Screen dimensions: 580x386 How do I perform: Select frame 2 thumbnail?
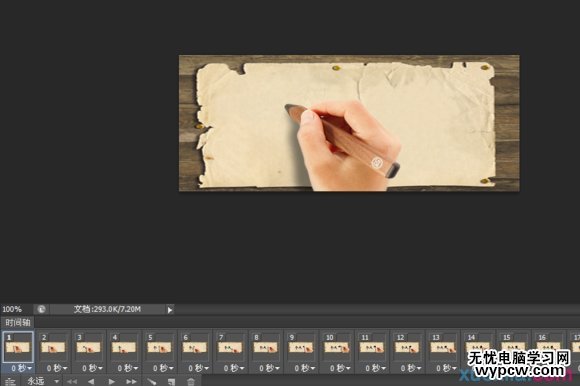click(54, 347)
